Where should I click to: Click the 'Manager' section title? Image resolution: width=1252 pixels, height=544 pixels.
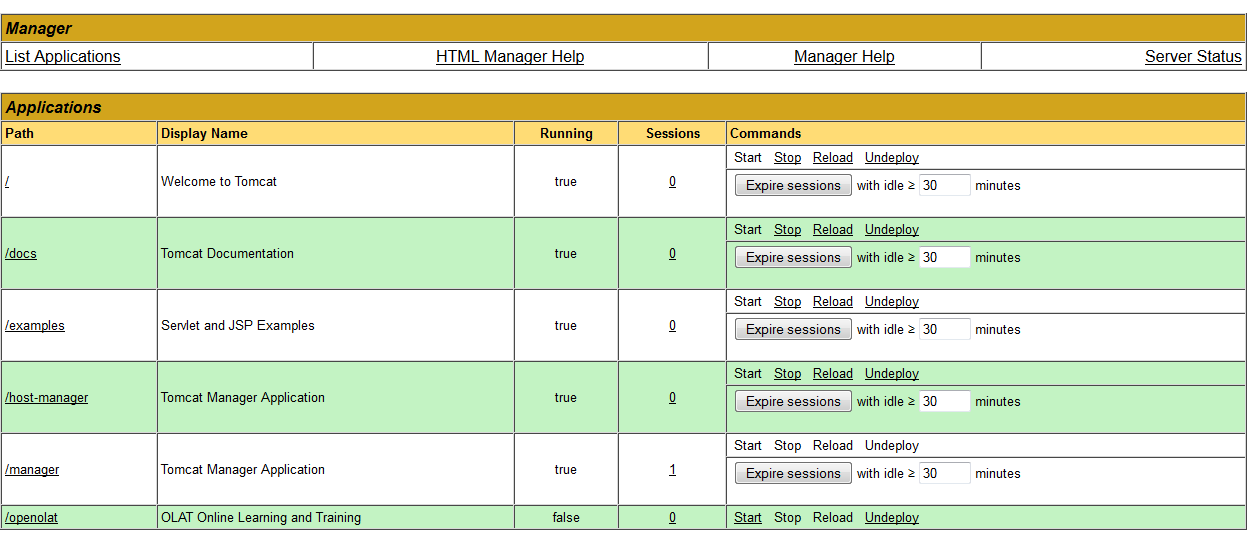click(x=39, y=29)
